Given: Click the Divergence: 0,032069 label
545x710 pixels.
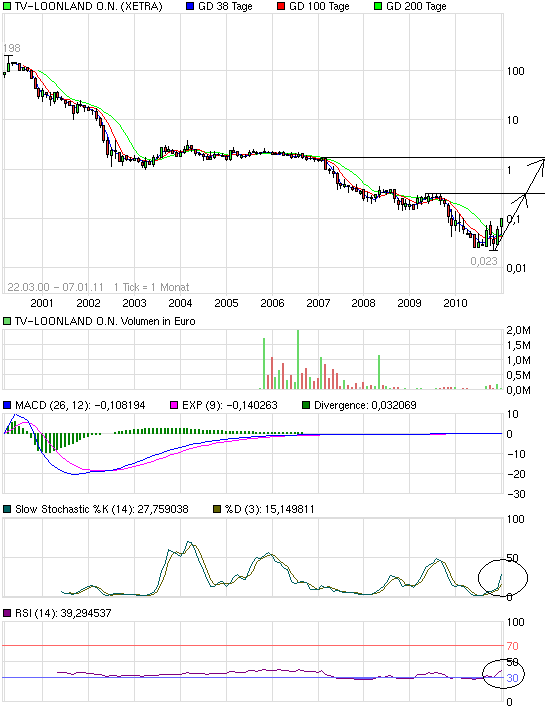Looking at the screenshot, I should [x=365, y=405].
